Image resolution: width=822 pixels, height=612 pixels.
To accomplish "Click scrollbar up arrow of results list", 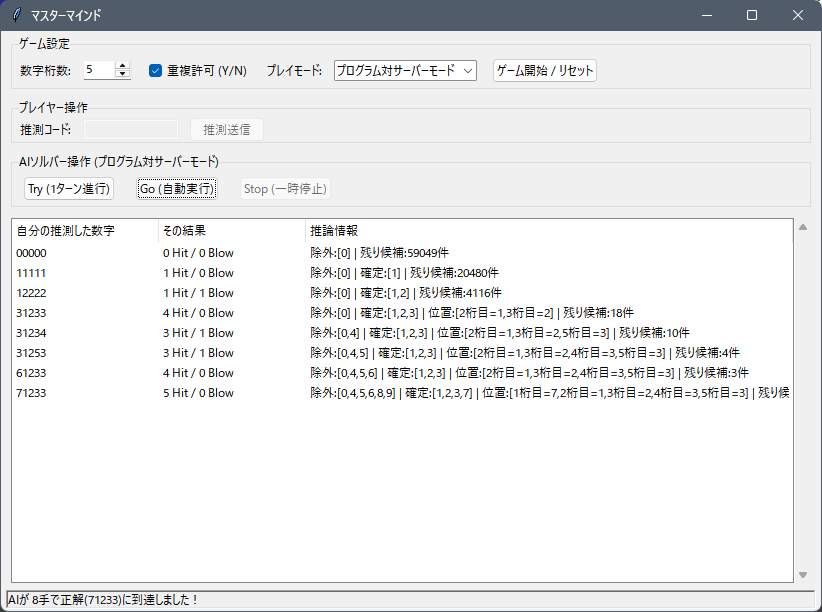I will [803, 227].
